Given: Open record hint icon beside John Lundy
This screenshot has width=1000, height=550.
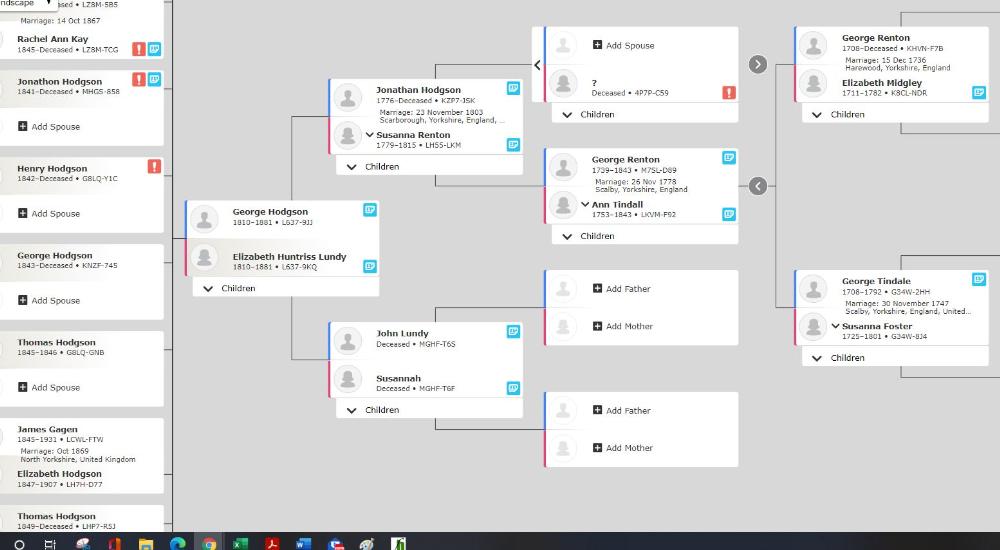Looking at the screenshot, I should tap(513, 331).
